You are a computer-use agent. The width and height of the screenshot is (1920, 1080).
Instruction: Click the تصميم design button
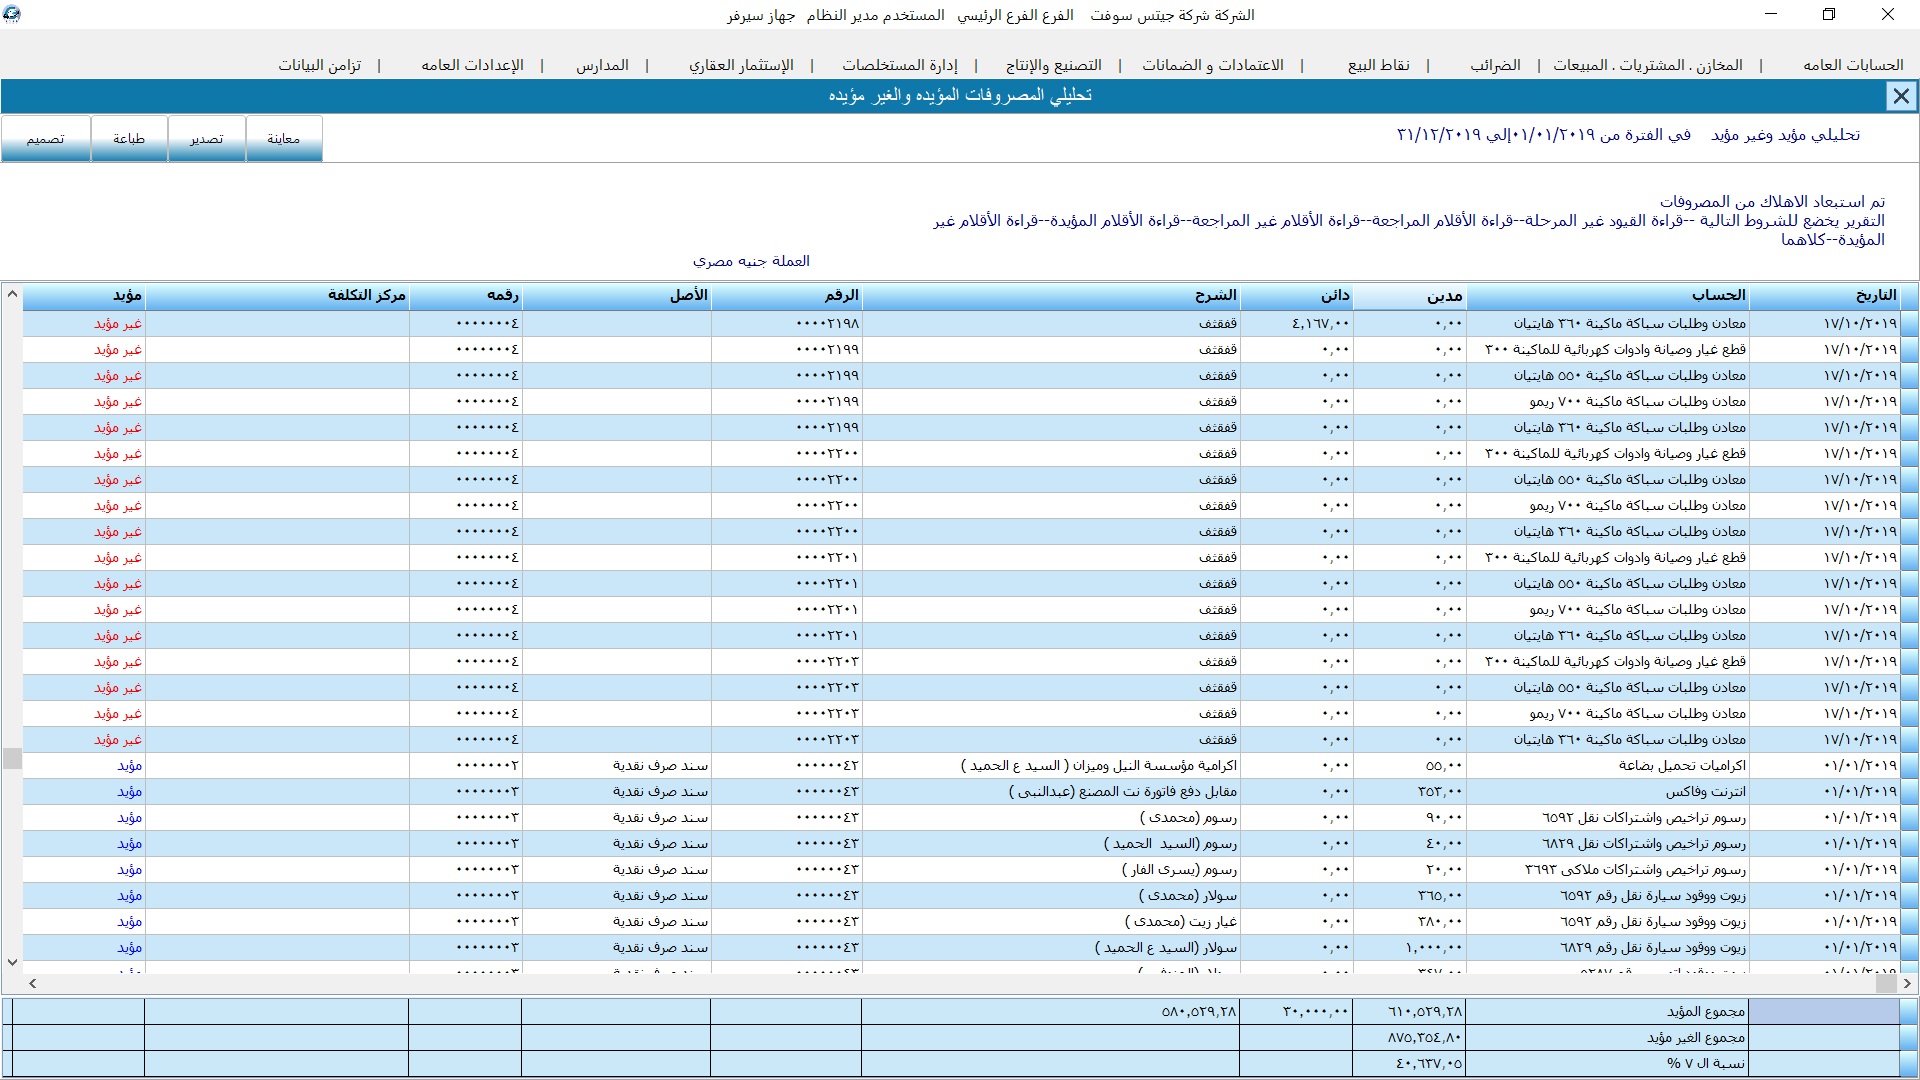(45, 138)
